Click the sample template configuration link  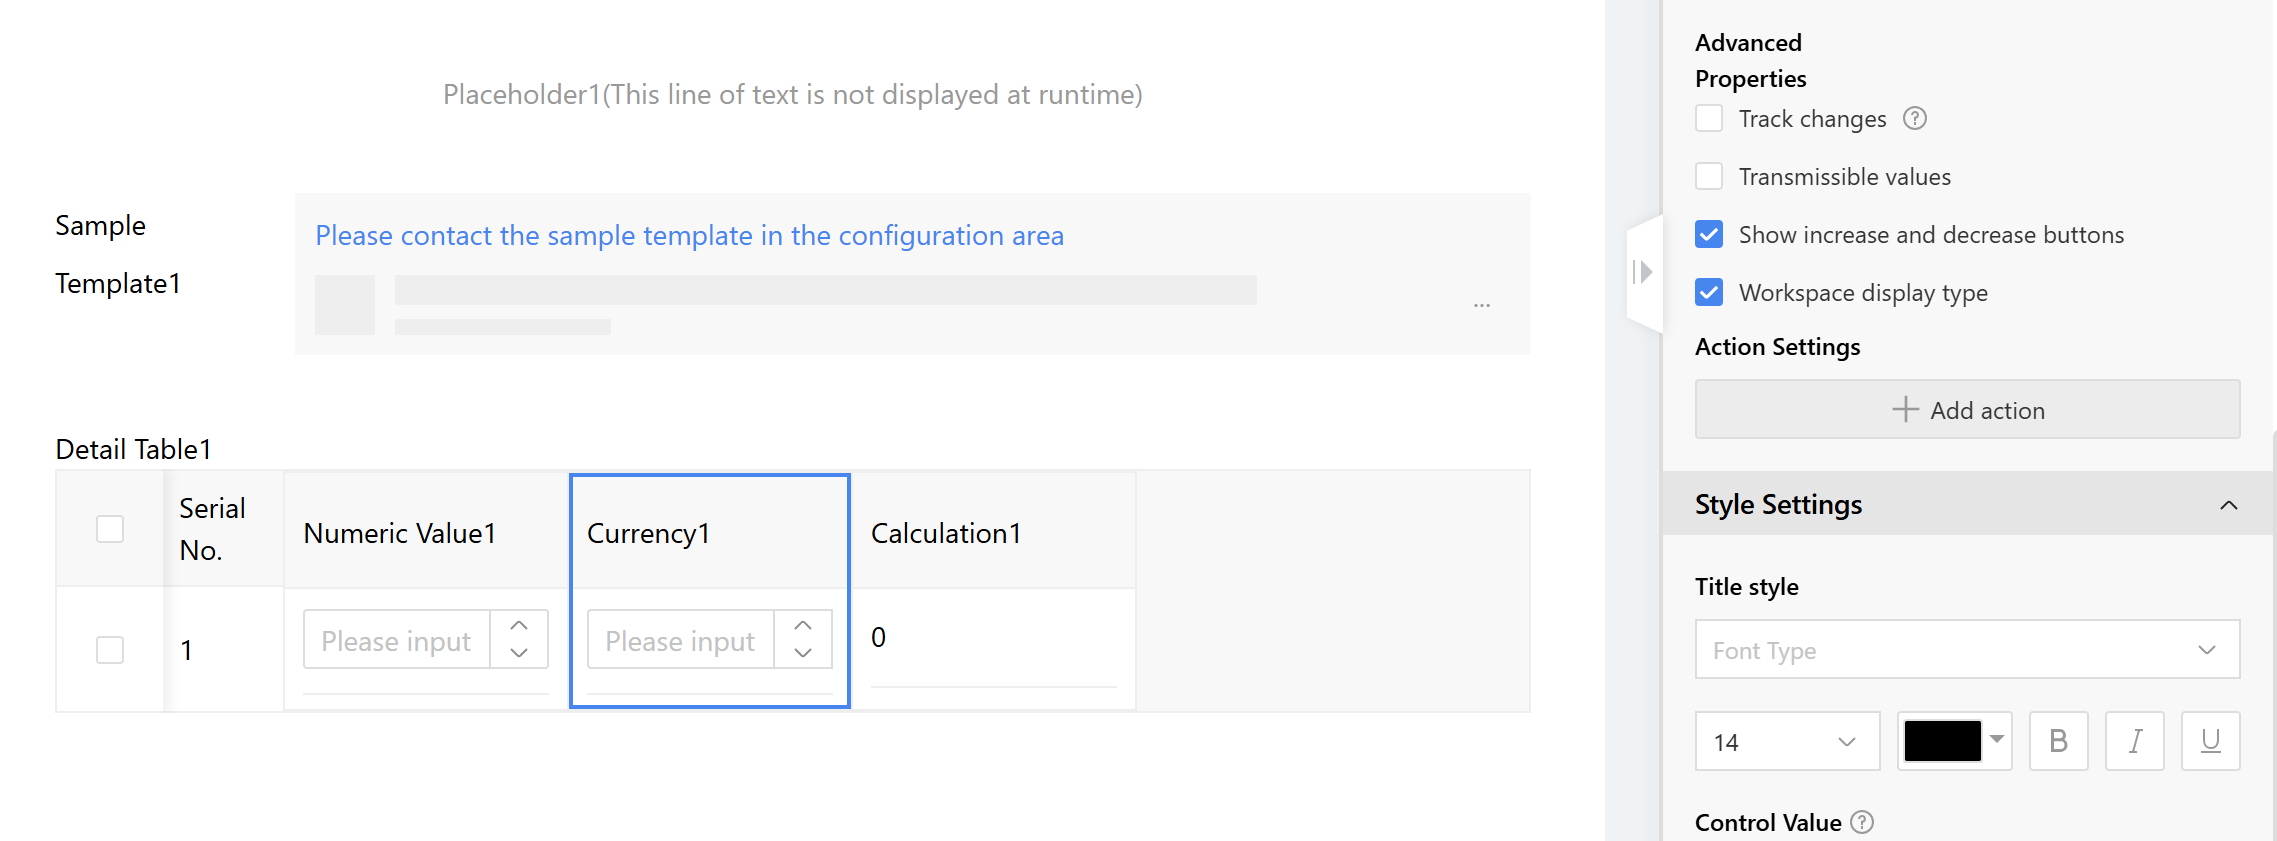[689, 236]
